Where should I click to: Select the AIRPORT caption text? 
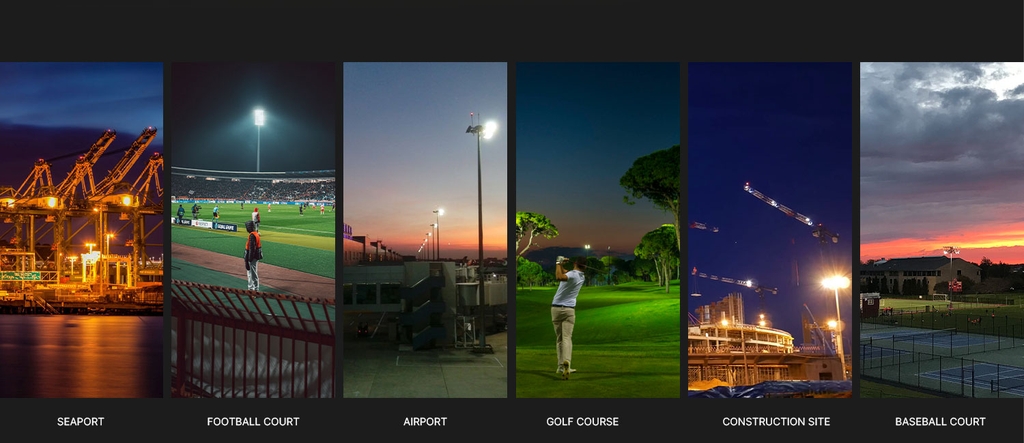pyautogui.click(x=425, y=422)
